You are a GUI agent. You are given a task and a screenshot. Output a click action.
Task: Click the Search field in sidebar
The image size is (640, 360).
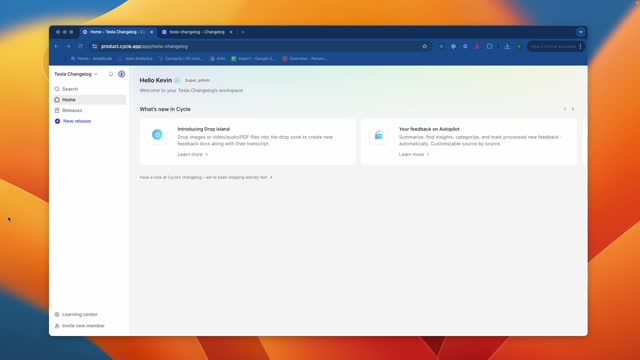click(x=89, y=89)
